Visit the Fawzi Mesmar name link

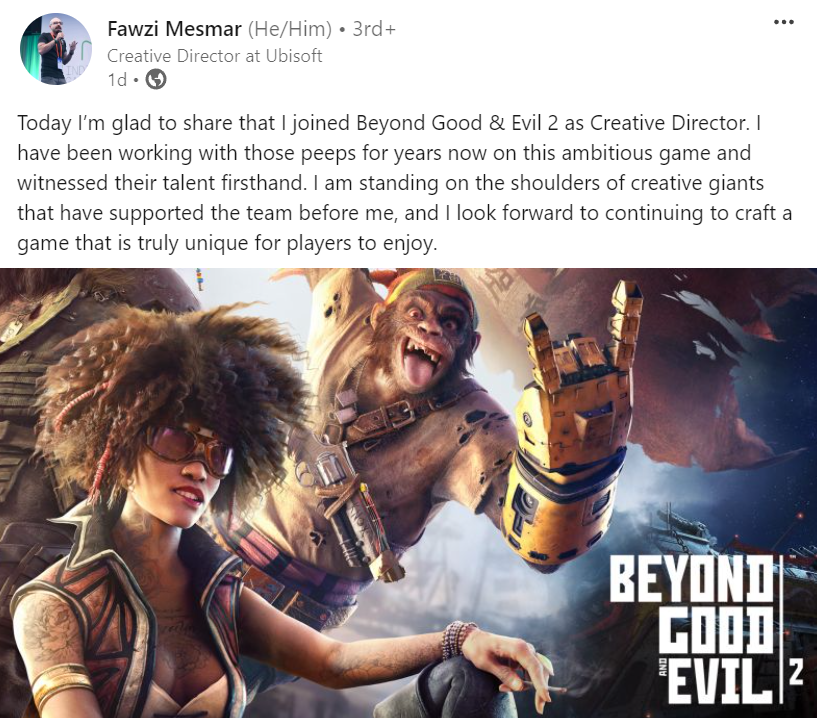(175, 29)
